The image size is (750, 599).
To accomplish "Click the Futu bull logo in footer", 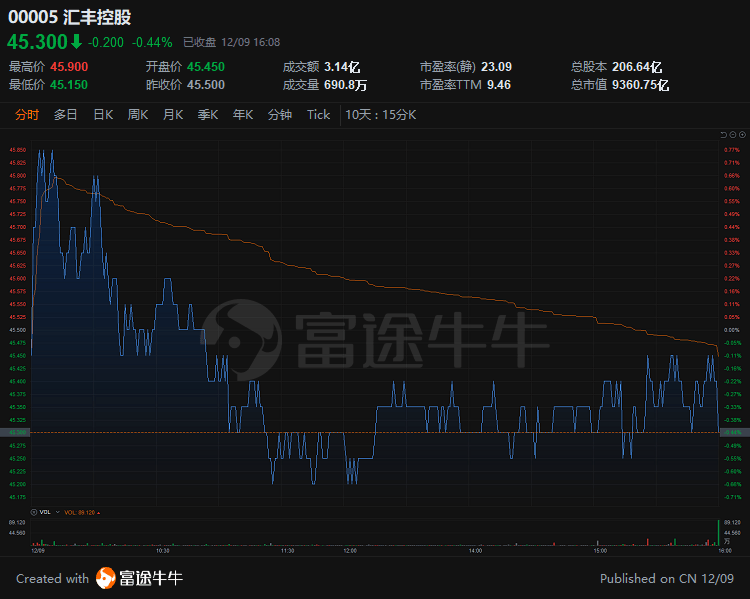I will pyautogui.click(x=106, y=578).
